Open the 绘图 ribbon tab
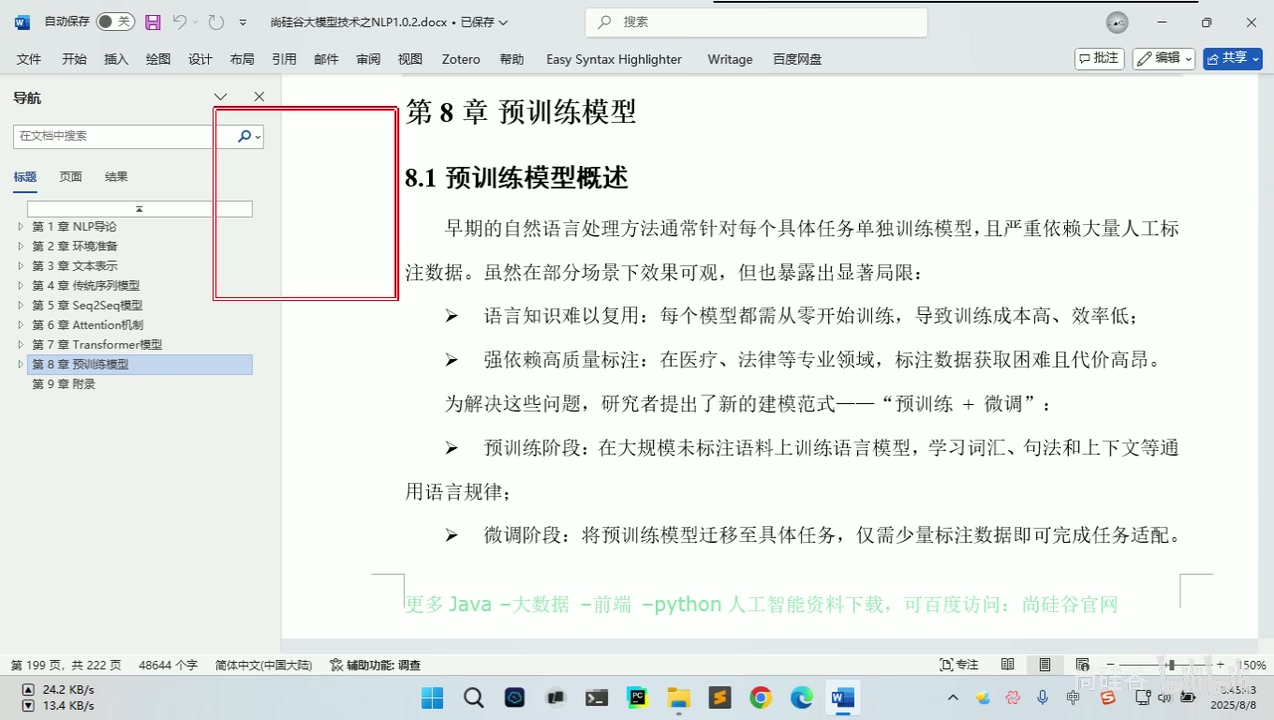The image size is (1274, 720). (158, 59)
